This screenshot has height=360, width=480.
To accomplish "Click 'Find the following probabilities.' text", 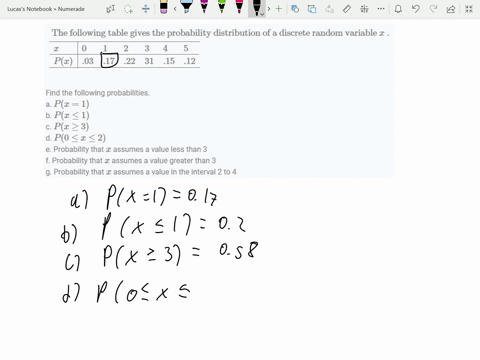I will [97, 93].
